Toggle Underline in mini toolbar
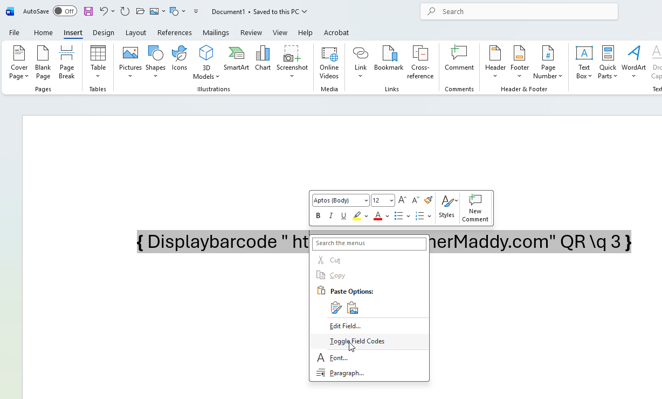The height and width of the screenshot is (399, 662). click(x=343, y=216)
